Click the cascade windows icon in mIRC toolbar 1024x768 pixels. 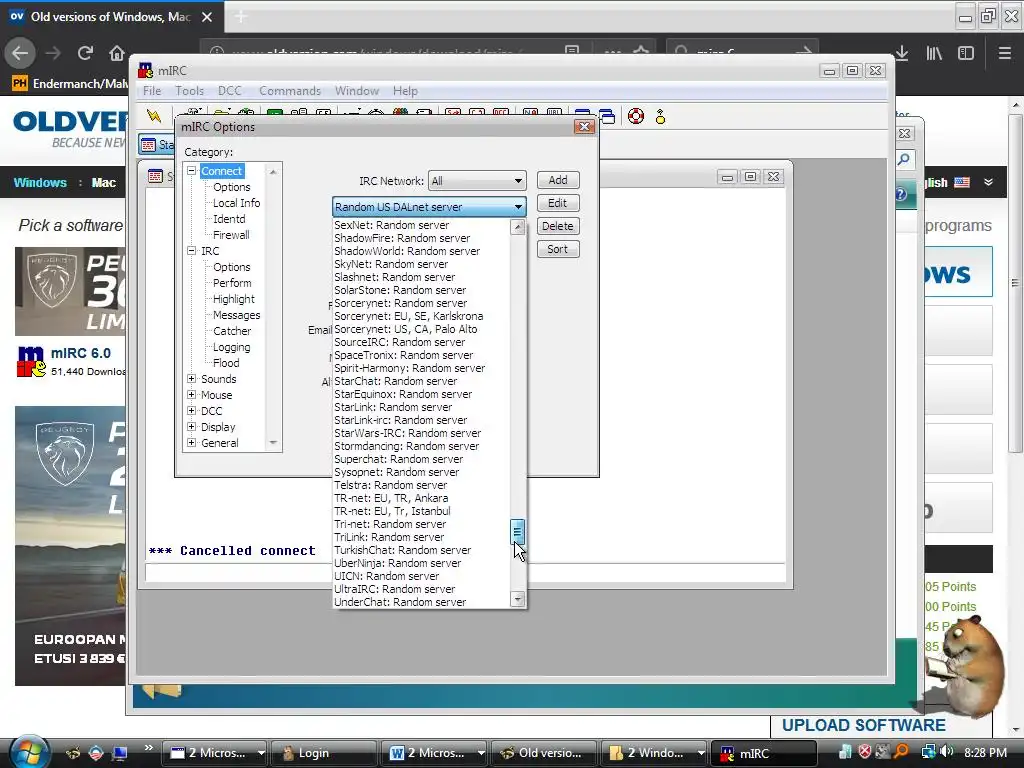point(607,116)
